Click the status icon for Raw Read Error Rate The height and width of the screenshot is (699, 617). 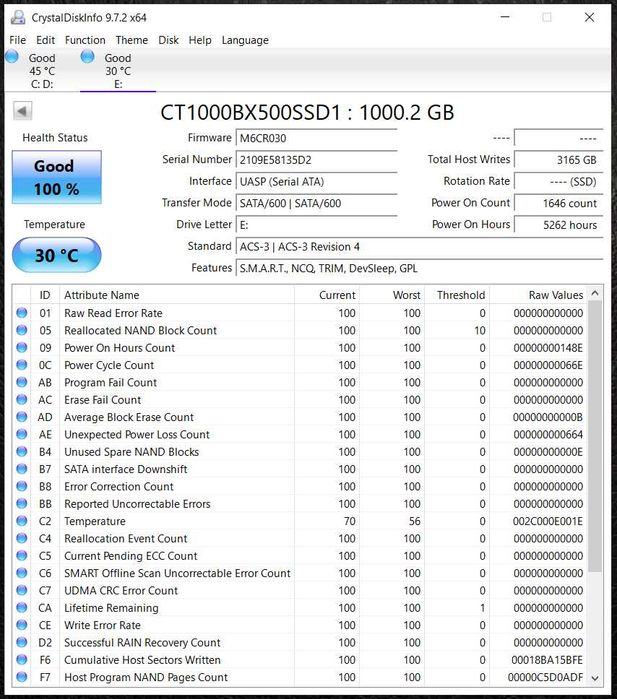pos(21,312)
